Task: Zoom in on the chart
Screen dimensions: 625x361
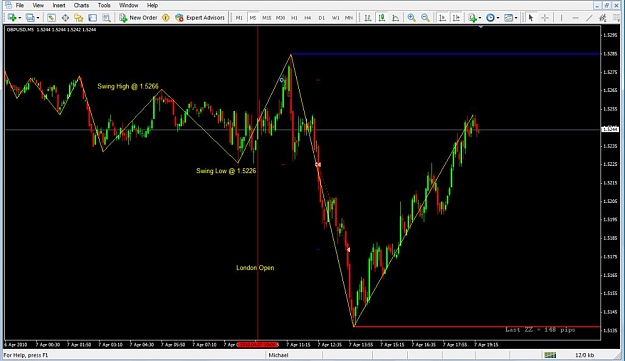Action: [411, 18]
